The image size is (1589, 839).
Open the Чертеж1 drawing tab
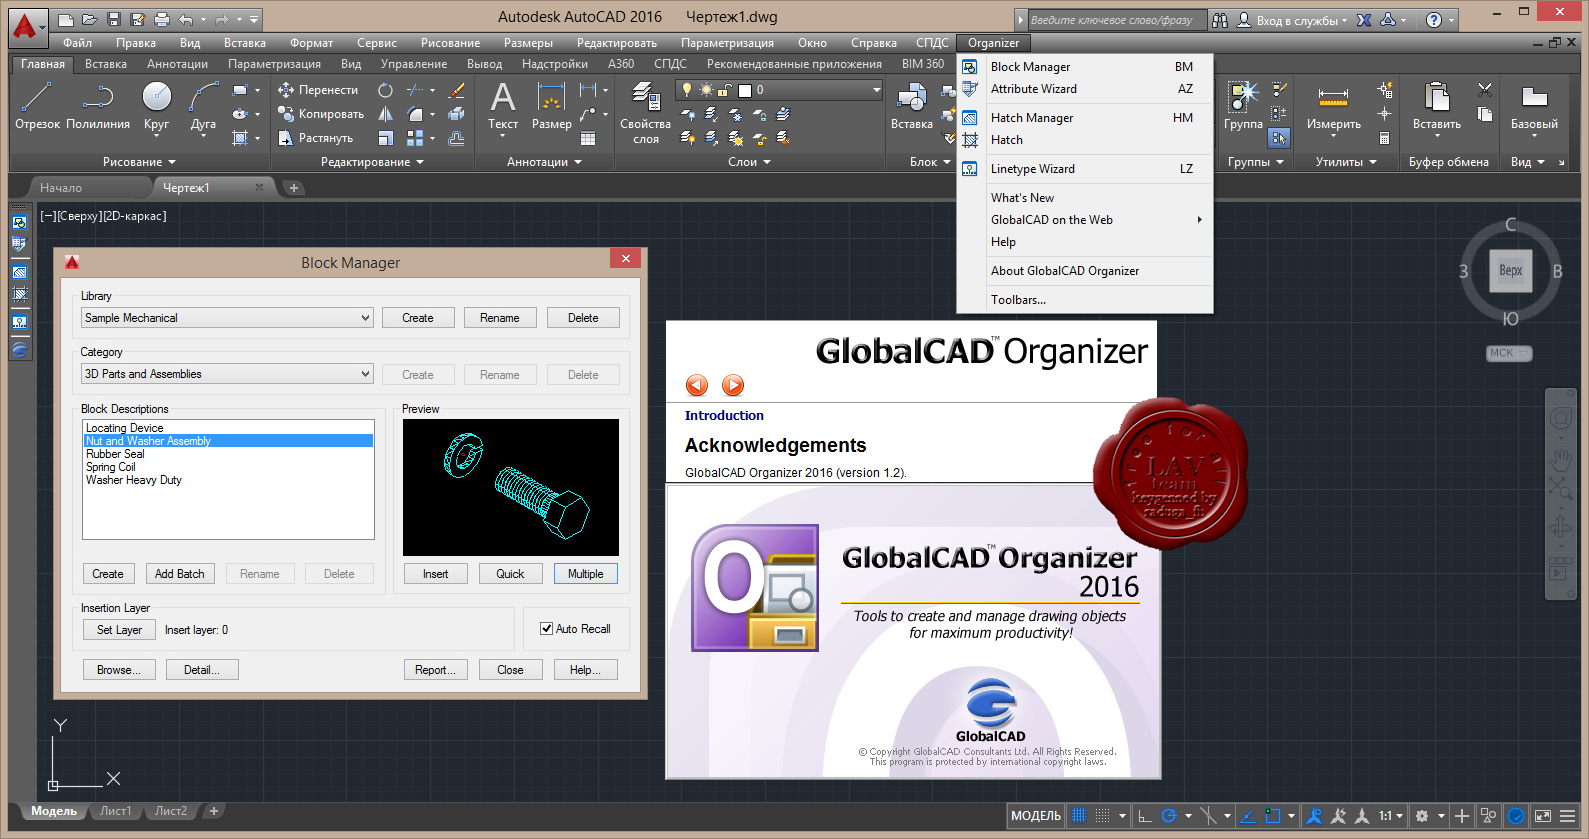tap(213, 188)
